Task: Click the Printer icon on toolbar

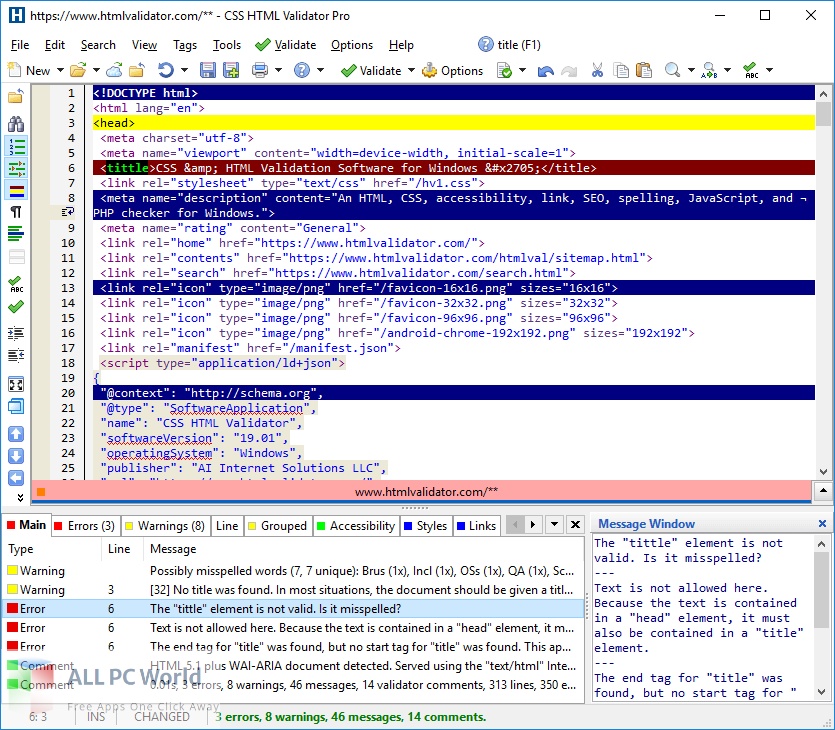Action: tap(259, 70)
